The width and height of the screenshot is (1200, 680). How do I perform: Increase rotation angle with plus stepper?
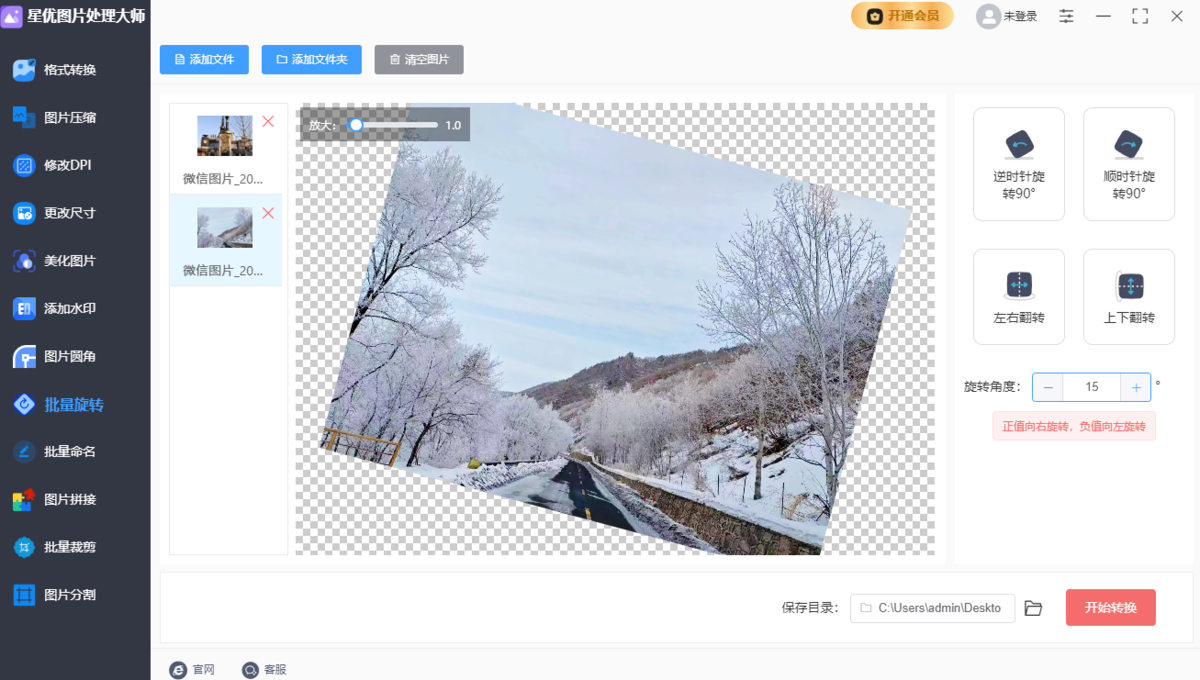[x=1136, y=387]
